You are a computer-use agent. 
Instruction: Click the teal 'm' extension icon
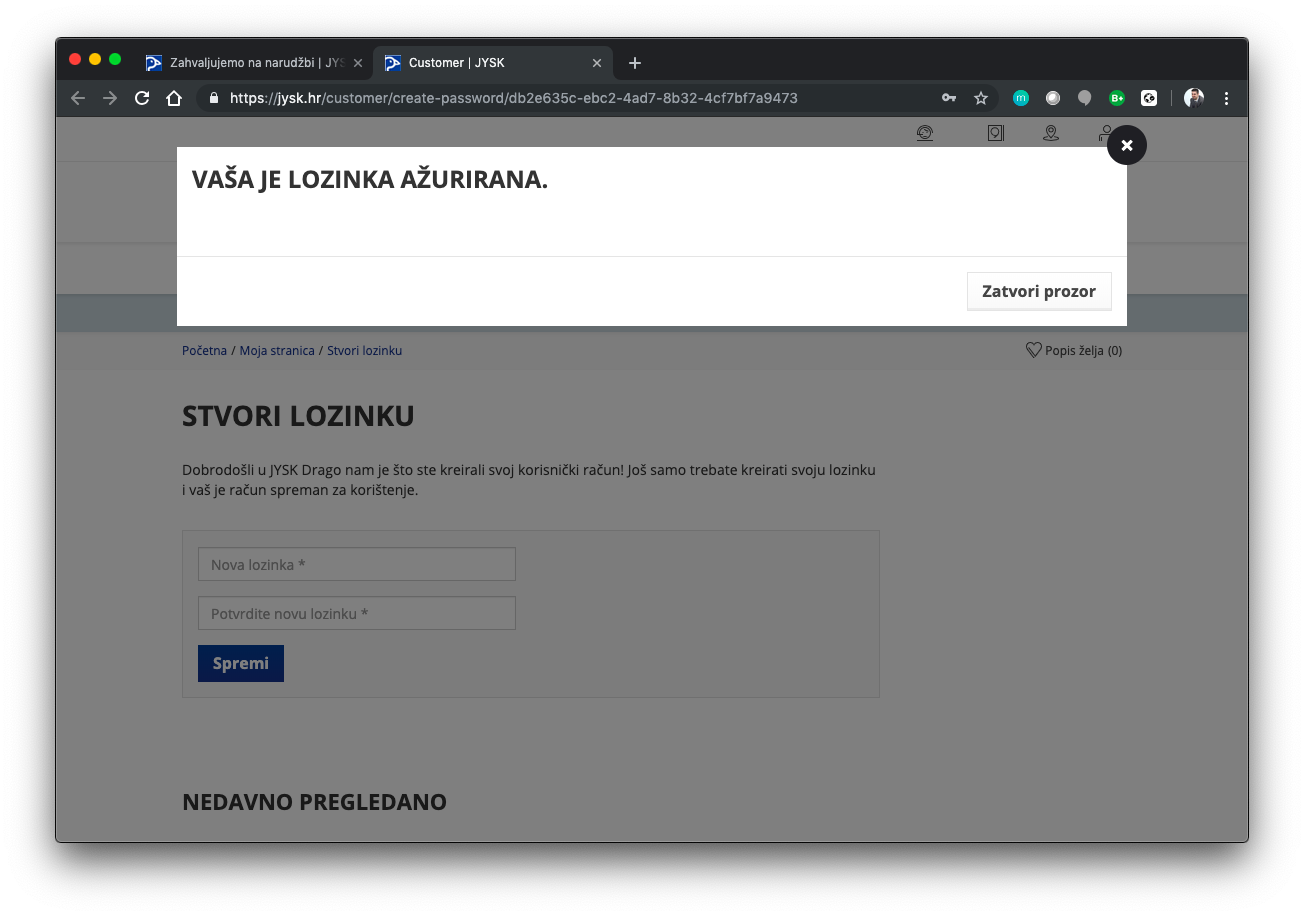[x=1021, y=98]
